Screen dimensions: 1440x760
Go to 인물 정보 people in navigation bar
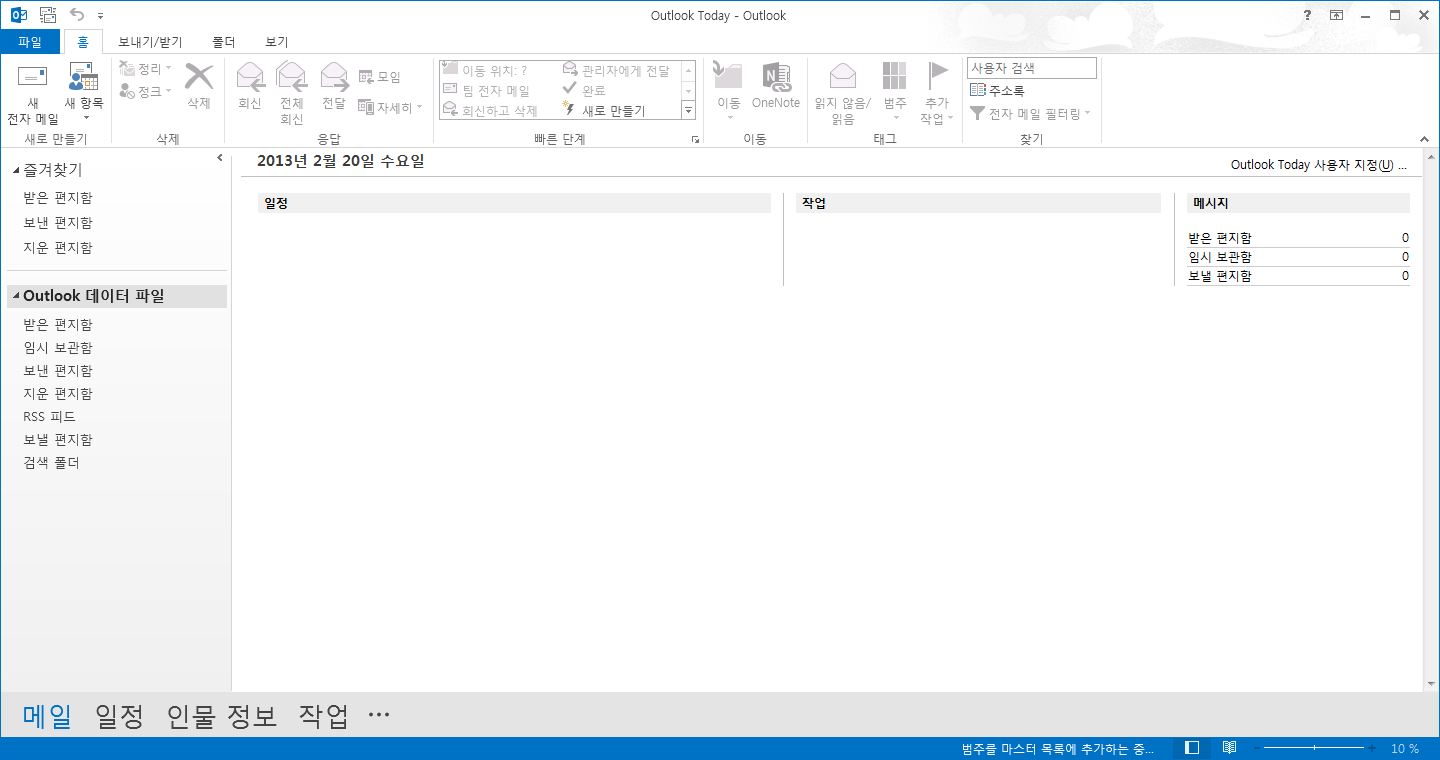[222, 716]
